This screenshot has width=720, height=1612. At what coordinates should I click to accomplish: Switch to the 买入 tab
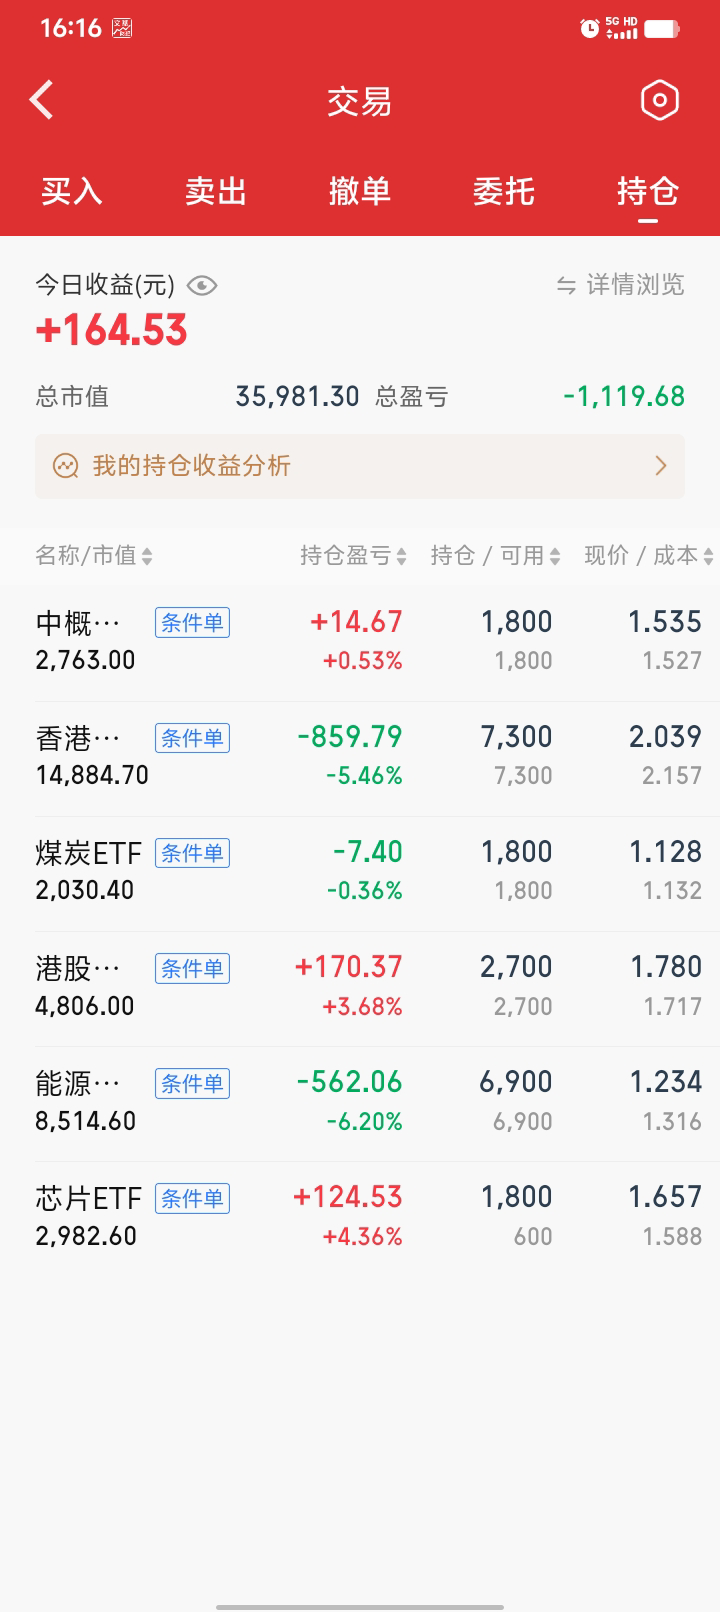tap(72, 191)
